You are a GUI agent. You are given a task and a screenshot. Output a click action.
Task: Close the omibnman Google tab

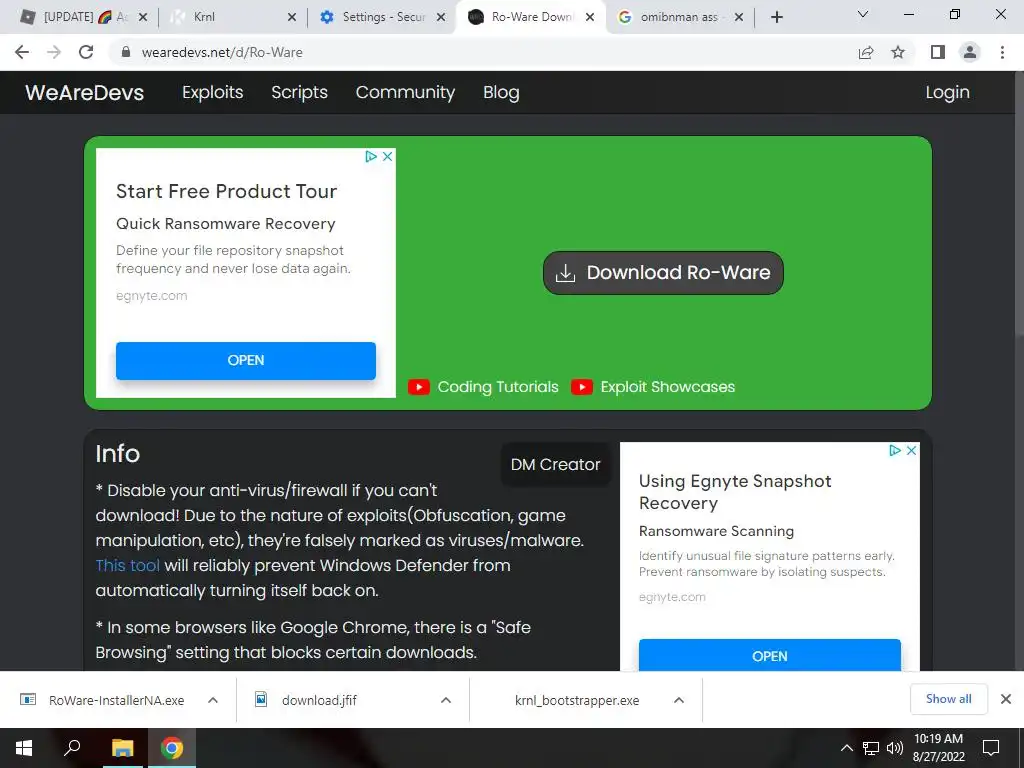pos(739,17)
